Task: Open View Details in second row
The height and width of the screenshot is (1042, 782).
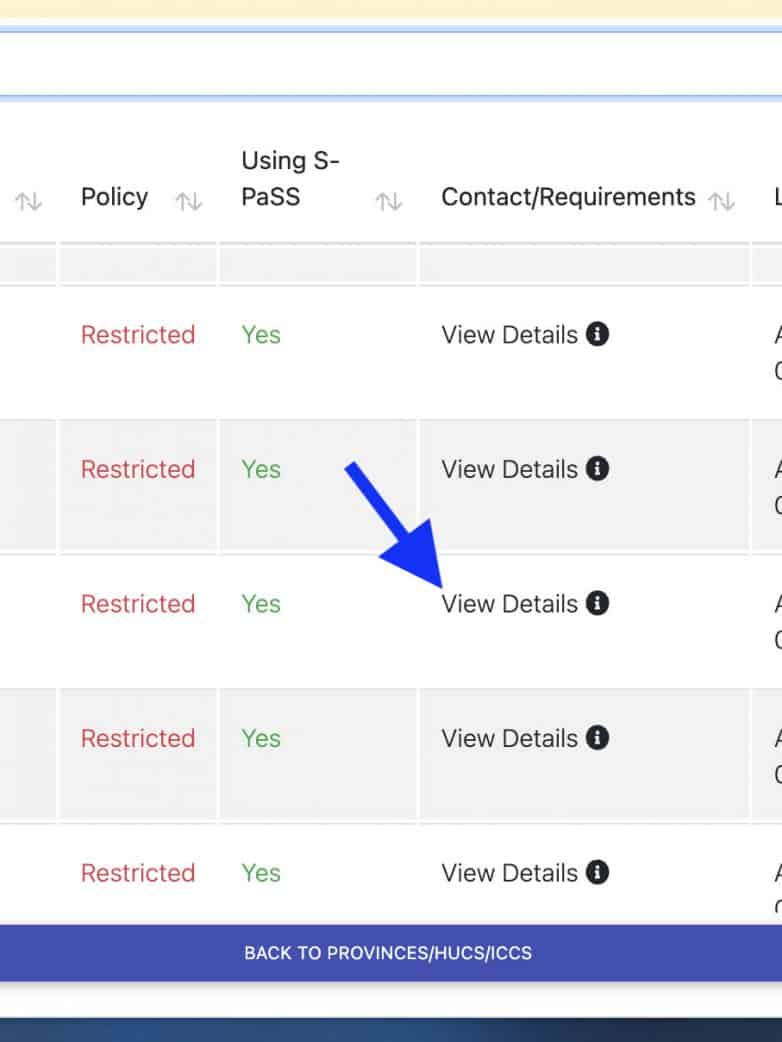Action: tap(509, 469)
